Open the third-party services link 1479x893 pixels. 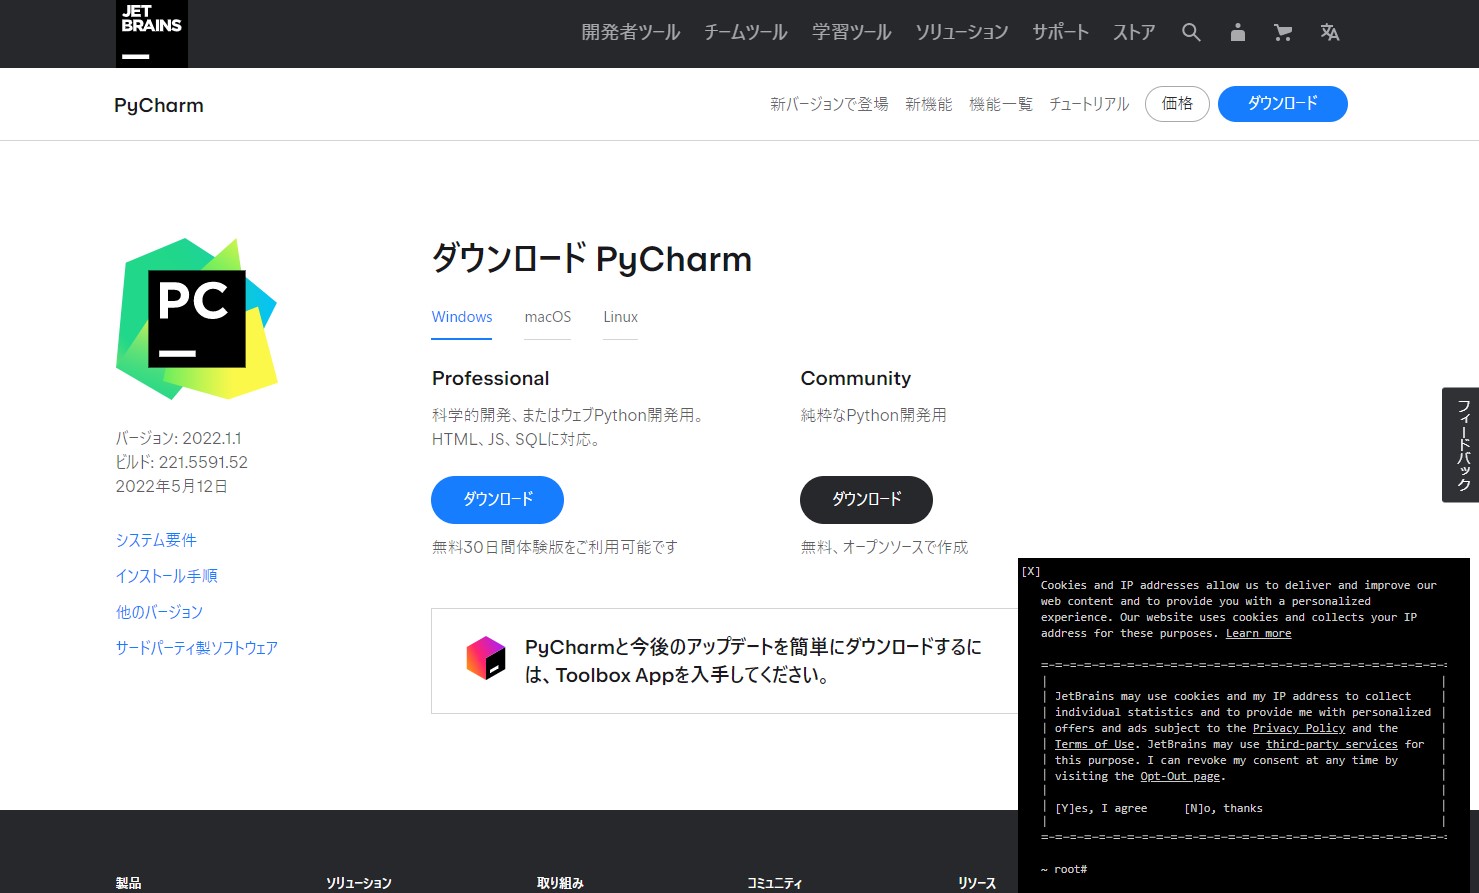(1332, 744)
